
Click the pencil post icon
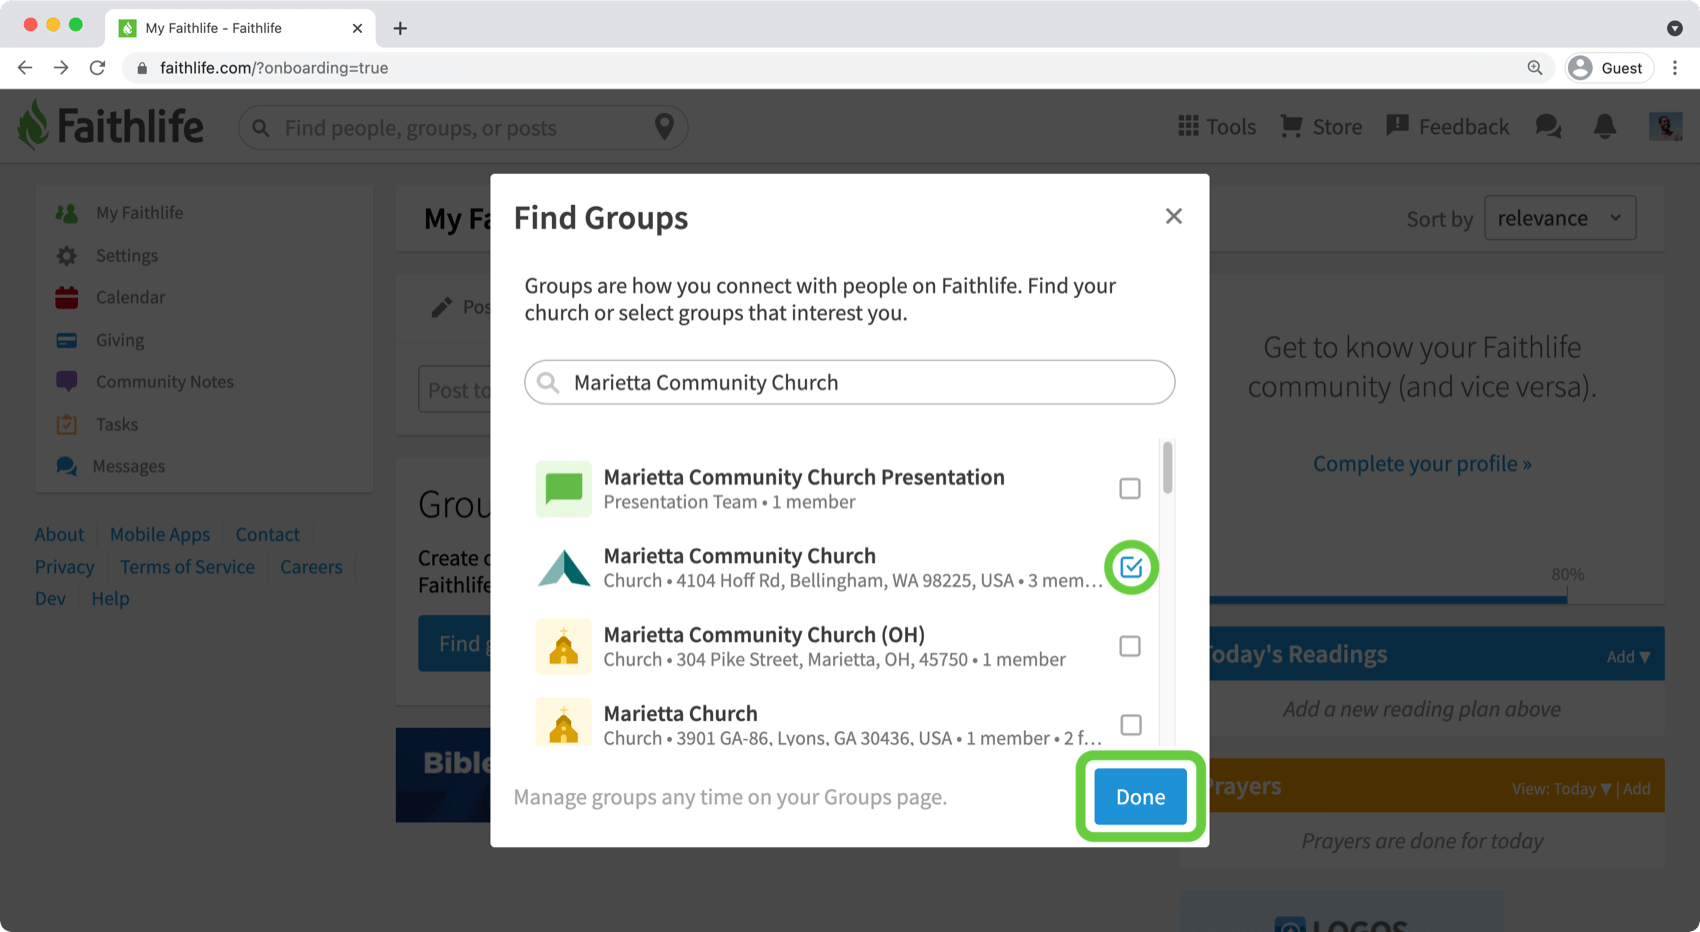[441, 307]
